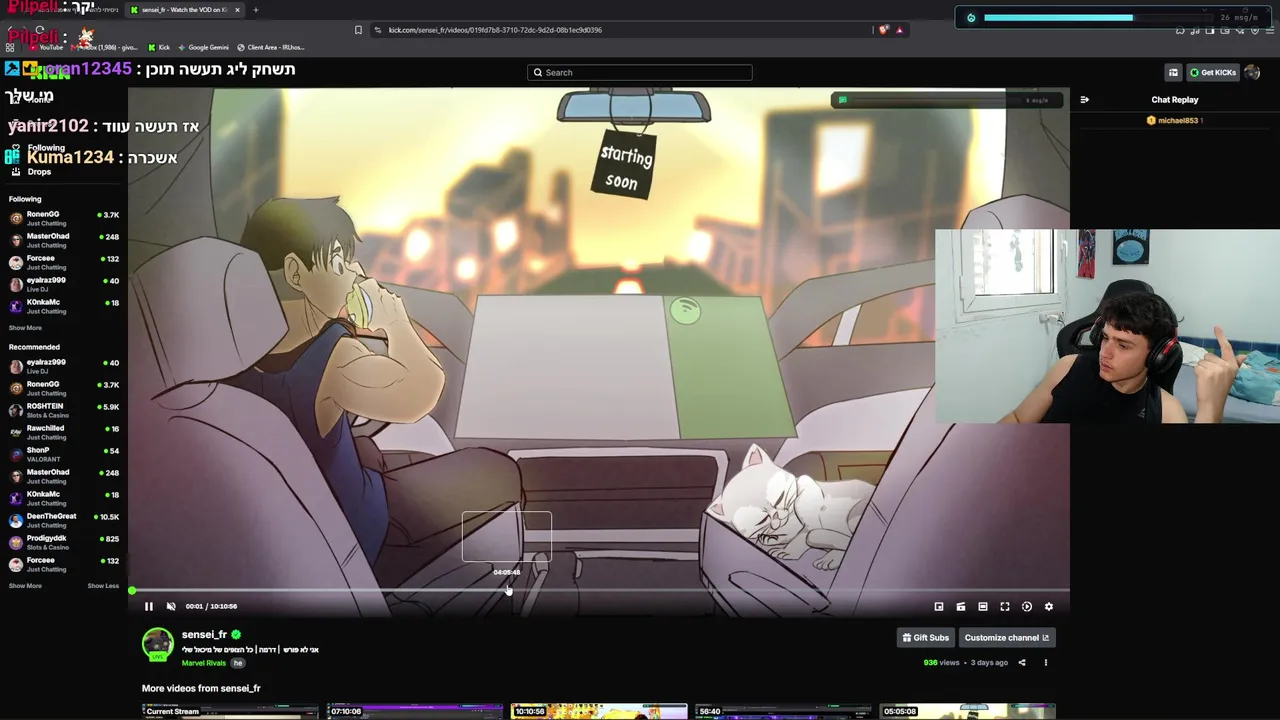This screenshot has width=1280, height=720.
Task: Open DeenTheGreat in Recommended list
Action: (x=62, y=520)
